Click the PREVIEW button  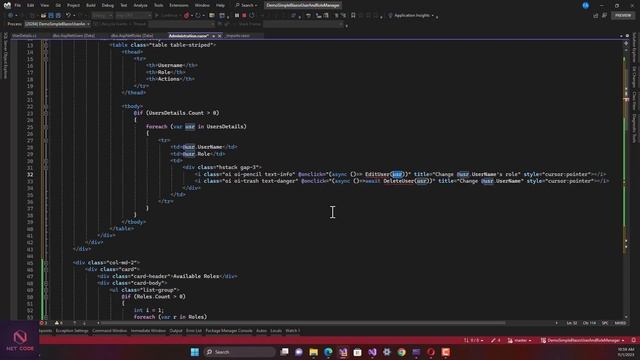click(623, 16)
